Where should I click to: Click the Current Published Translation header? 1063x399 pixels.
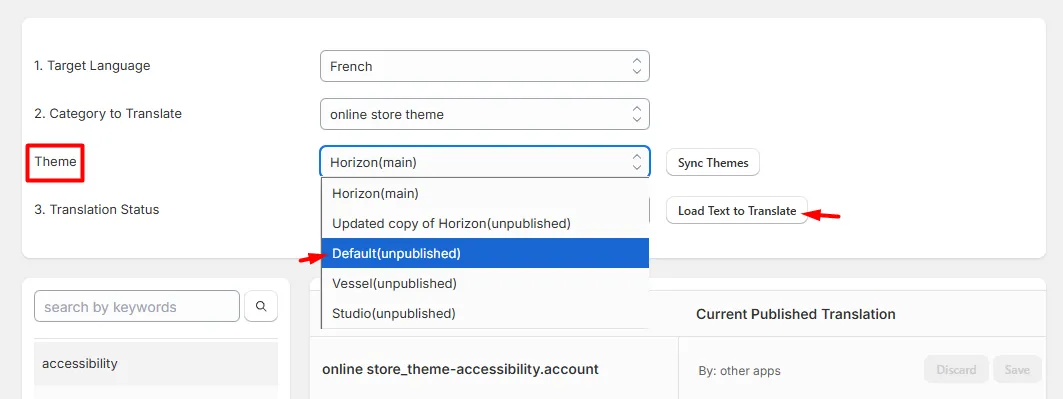click(796, 314)
